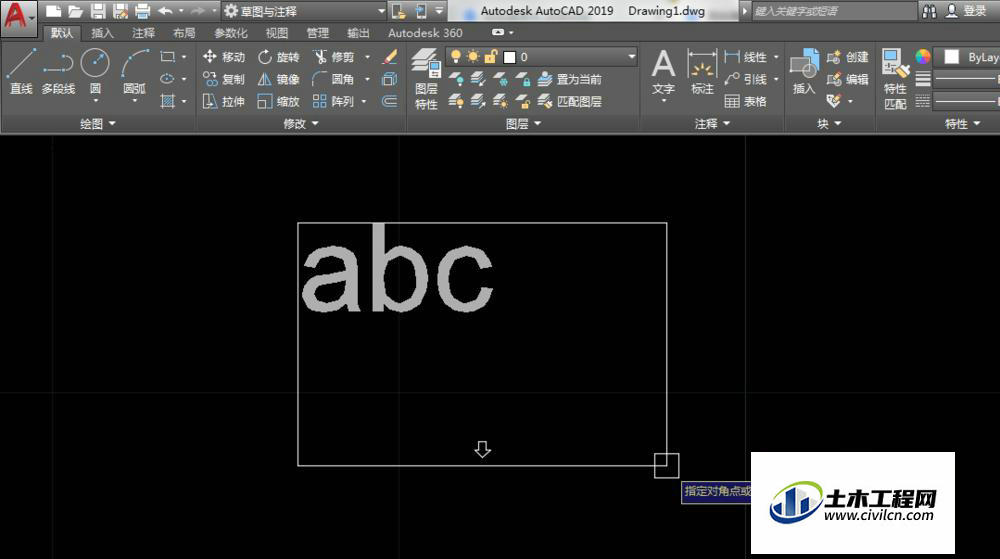Click the Erase tool icon
This screenshot has height=559, width=1000.
pos(390,57)
